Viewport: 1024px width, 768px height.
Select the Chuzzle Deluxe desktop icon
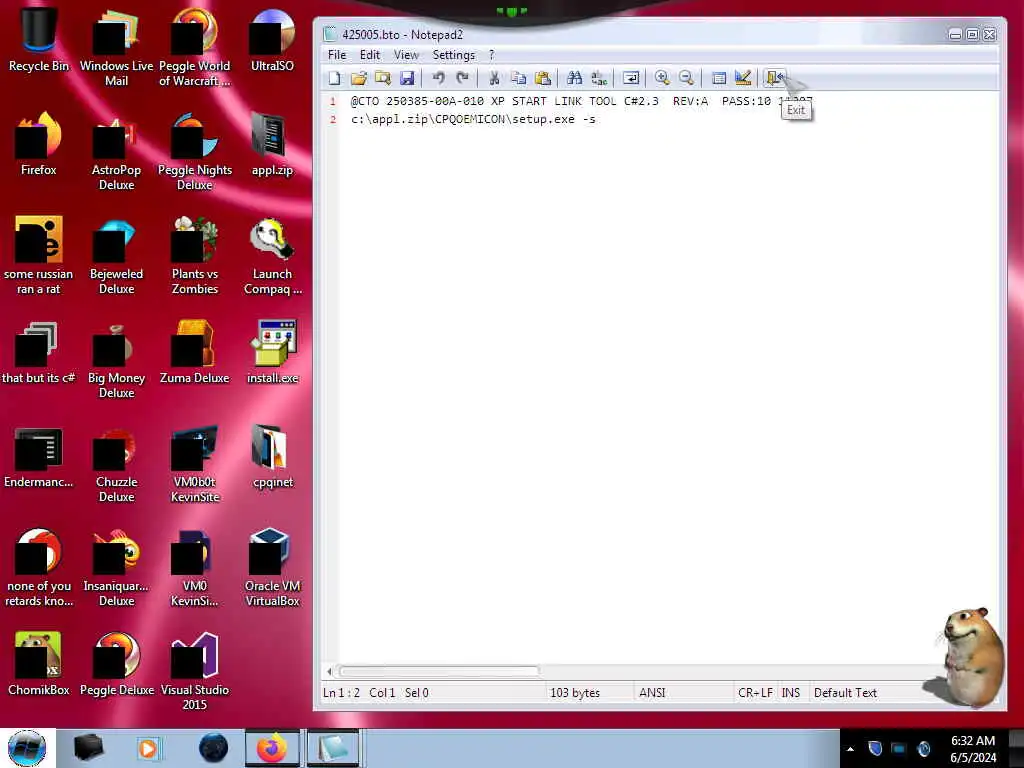click(x=116, y=462)
